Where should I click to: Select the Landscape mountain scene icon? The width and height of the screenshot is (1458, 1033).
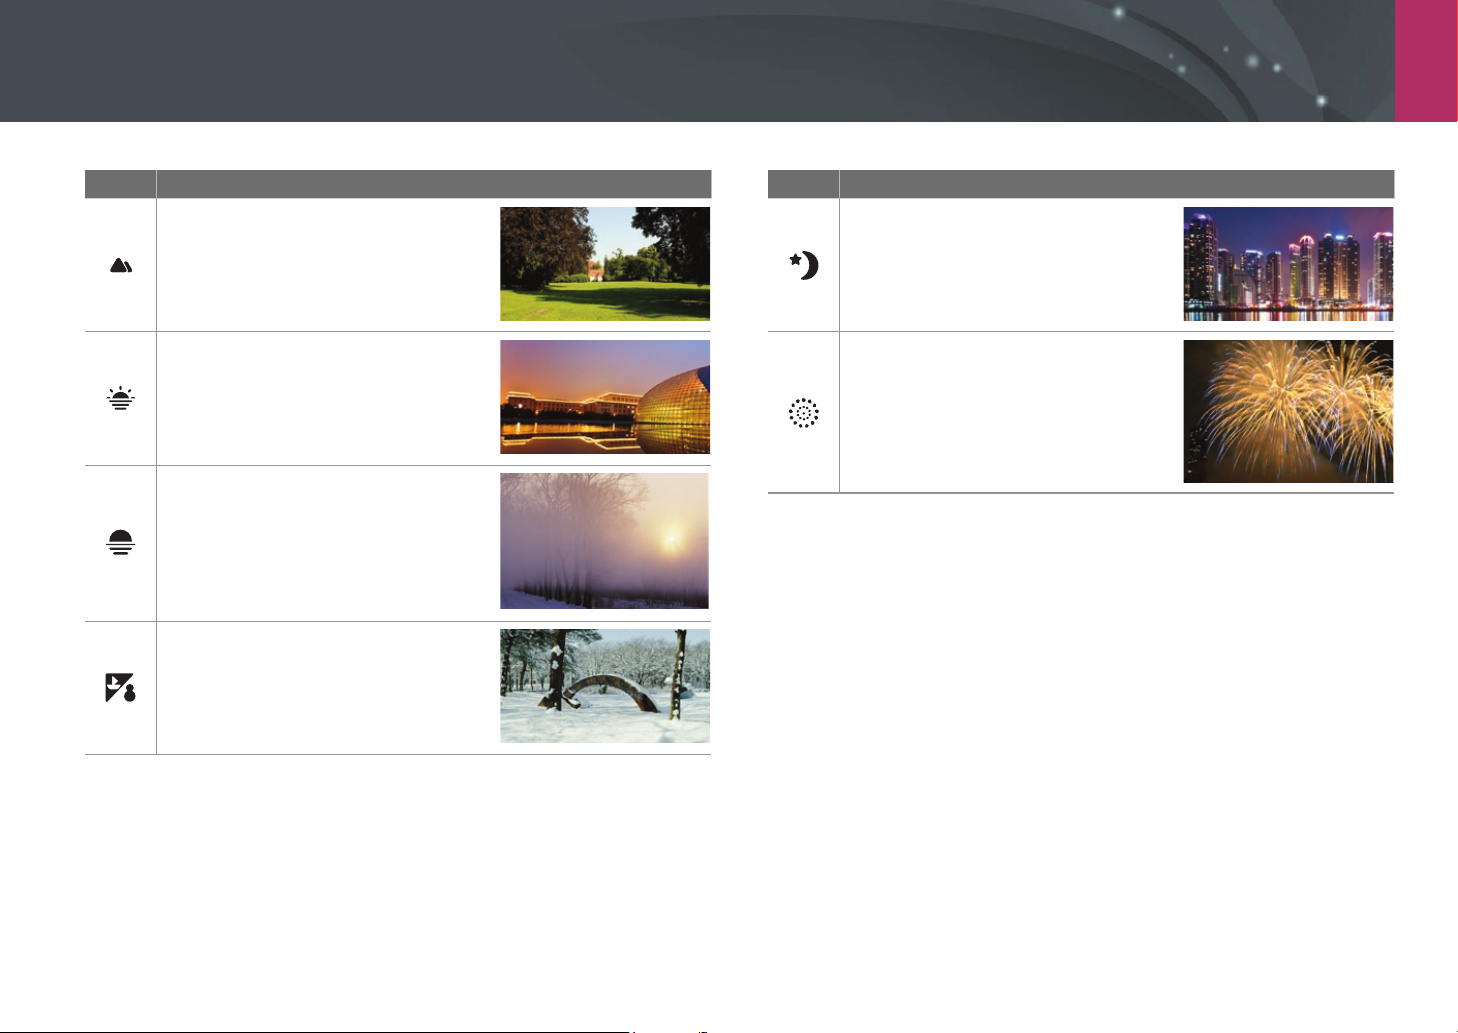coord(121,265)
